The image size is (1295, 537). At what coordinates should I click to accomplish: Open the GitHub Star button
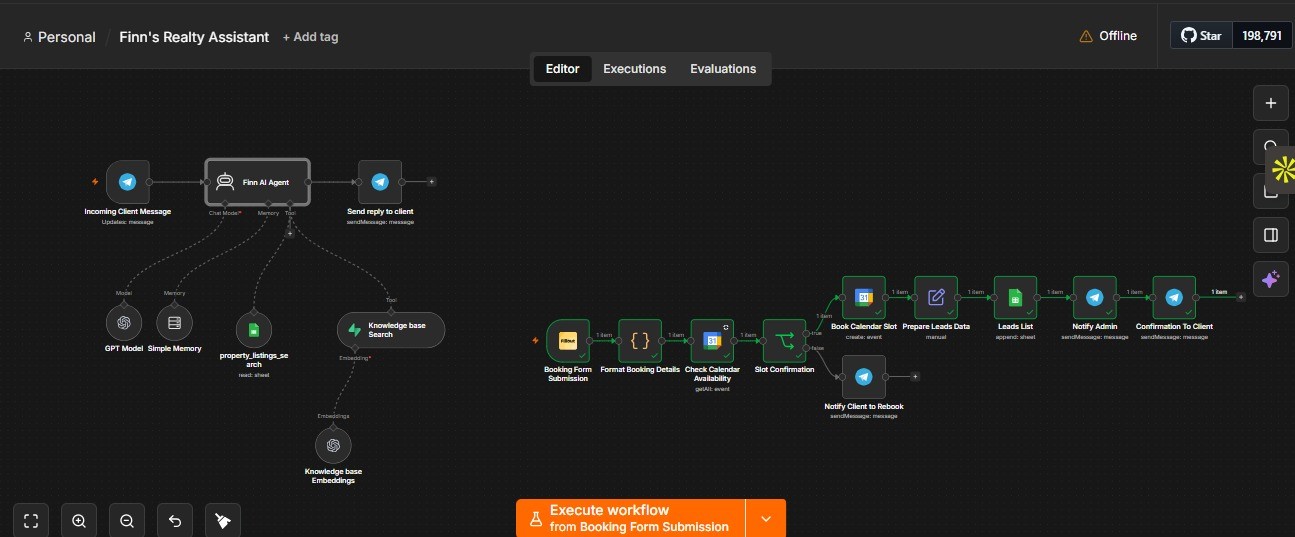click(x=1201, y=35)
